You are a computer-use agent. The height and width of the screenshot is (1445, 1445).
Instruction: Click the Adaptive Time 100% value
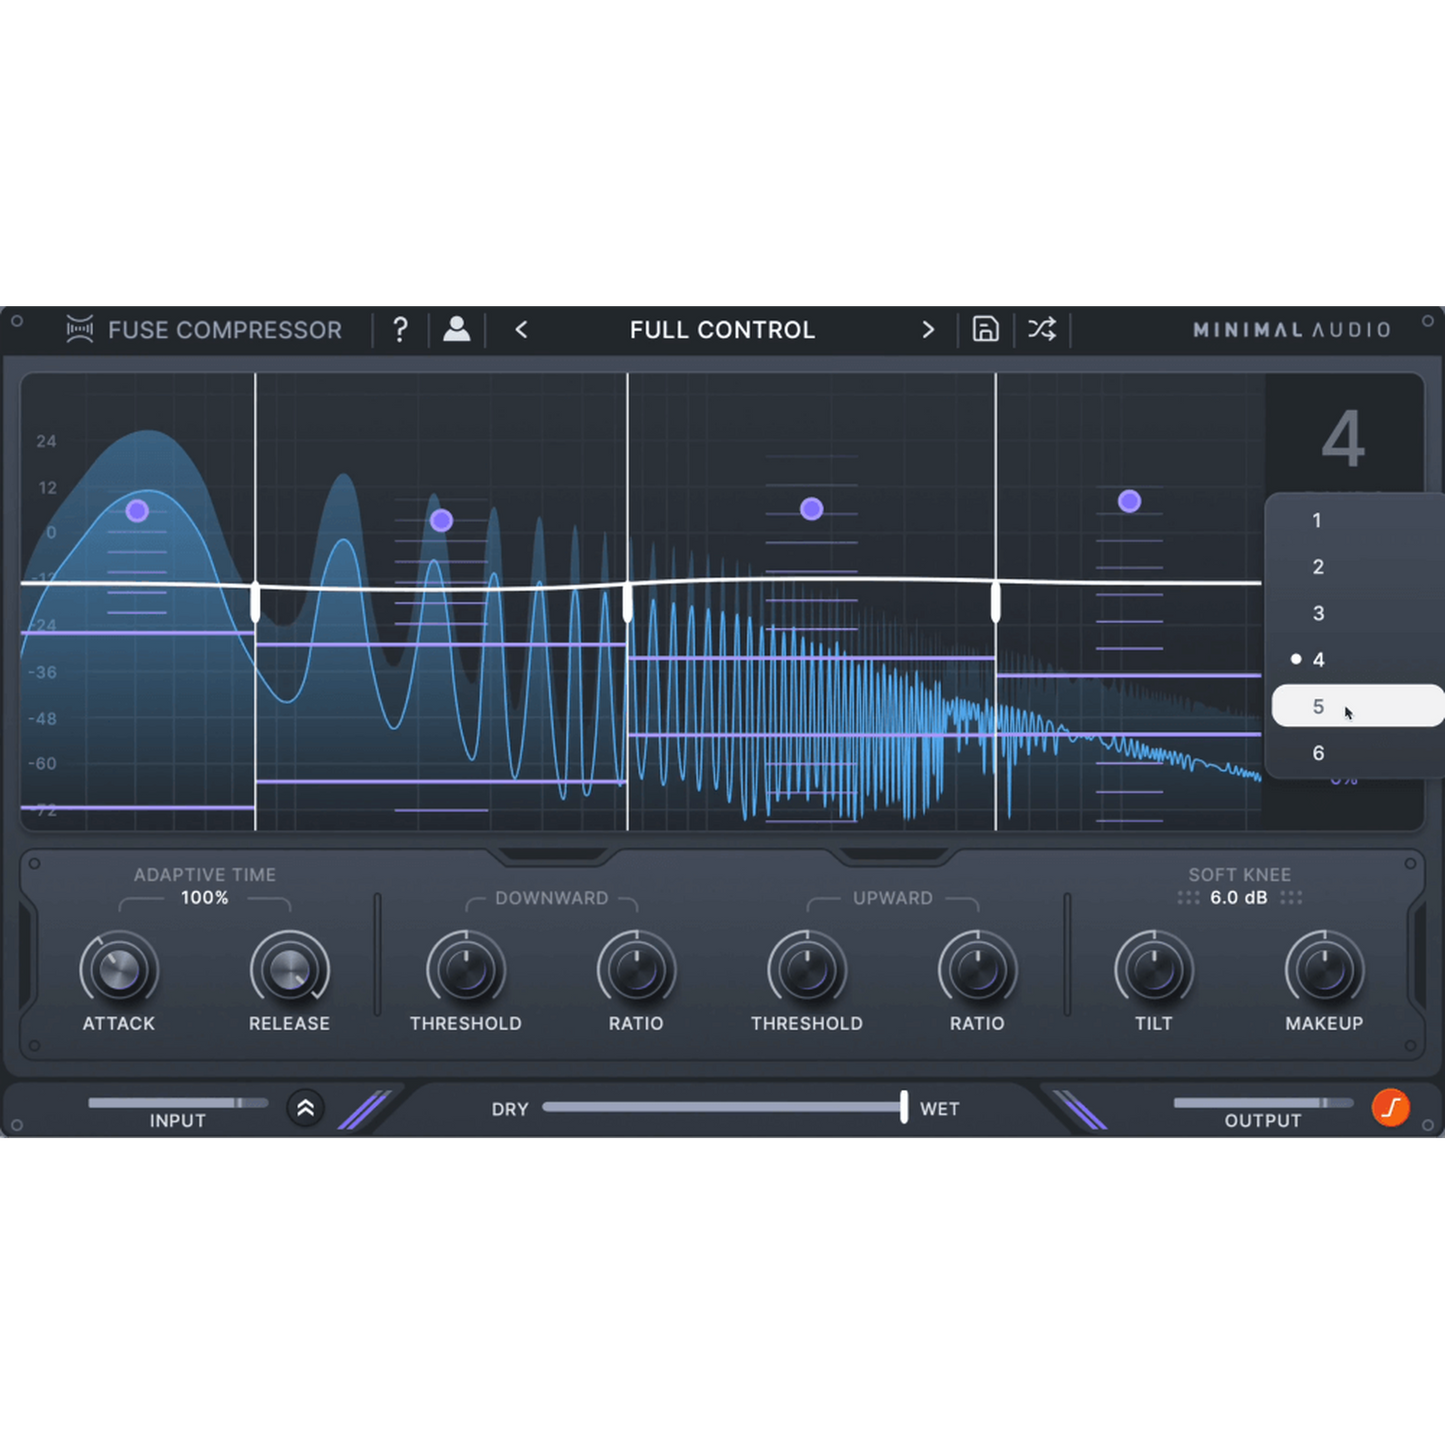(x=204, y=898)
